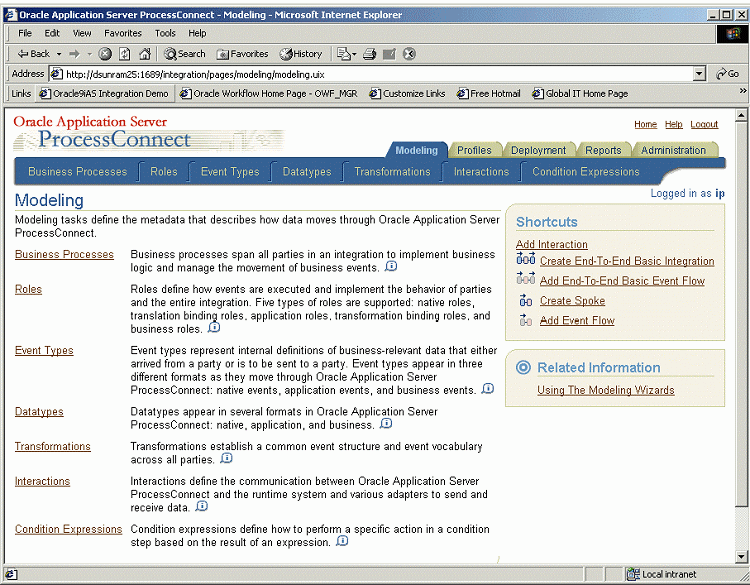750x585 pixels.
Task: Click the Add End-To-End Basic Event Flow icon
Action: [x=526, y=278]
